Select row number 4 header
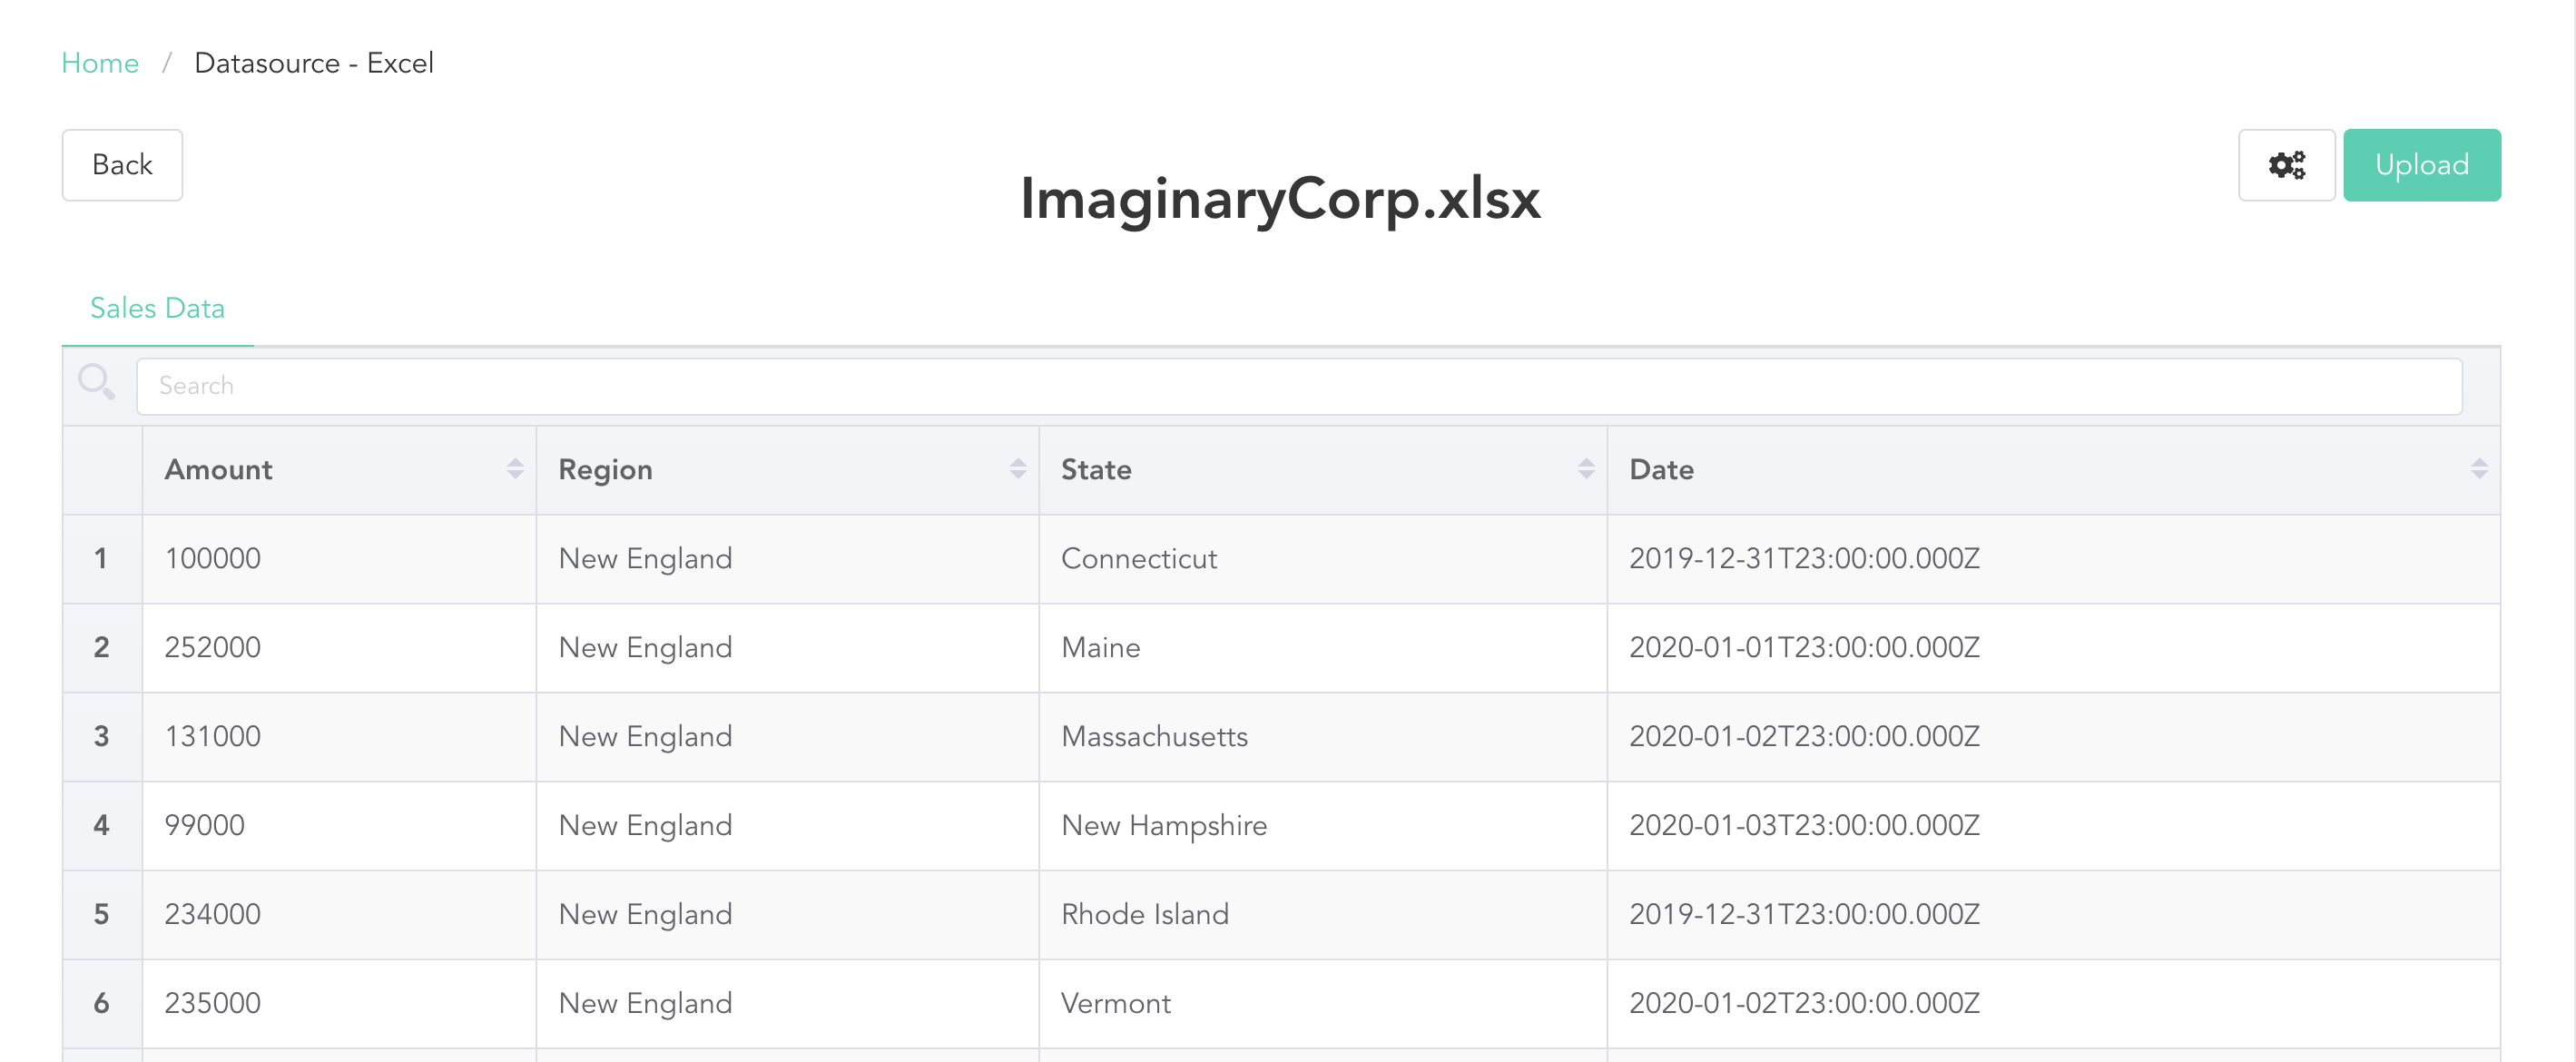 pos(101,826)
